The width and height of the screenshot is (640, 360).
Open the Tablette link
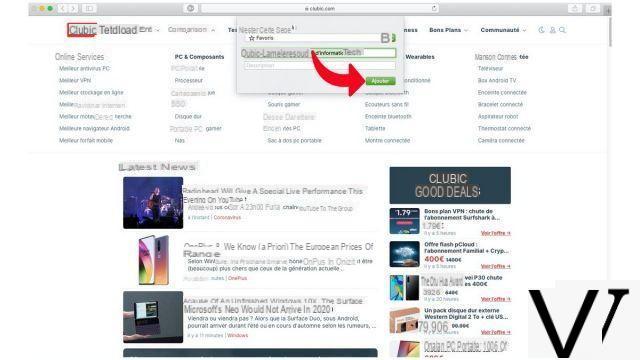click(x=375, y=128)
